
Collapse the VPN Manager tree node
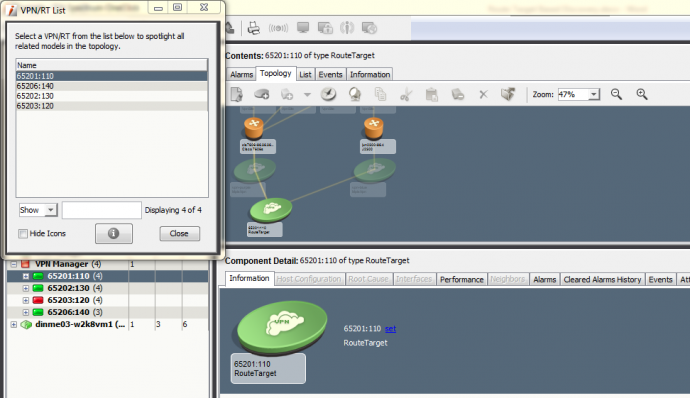14,264
